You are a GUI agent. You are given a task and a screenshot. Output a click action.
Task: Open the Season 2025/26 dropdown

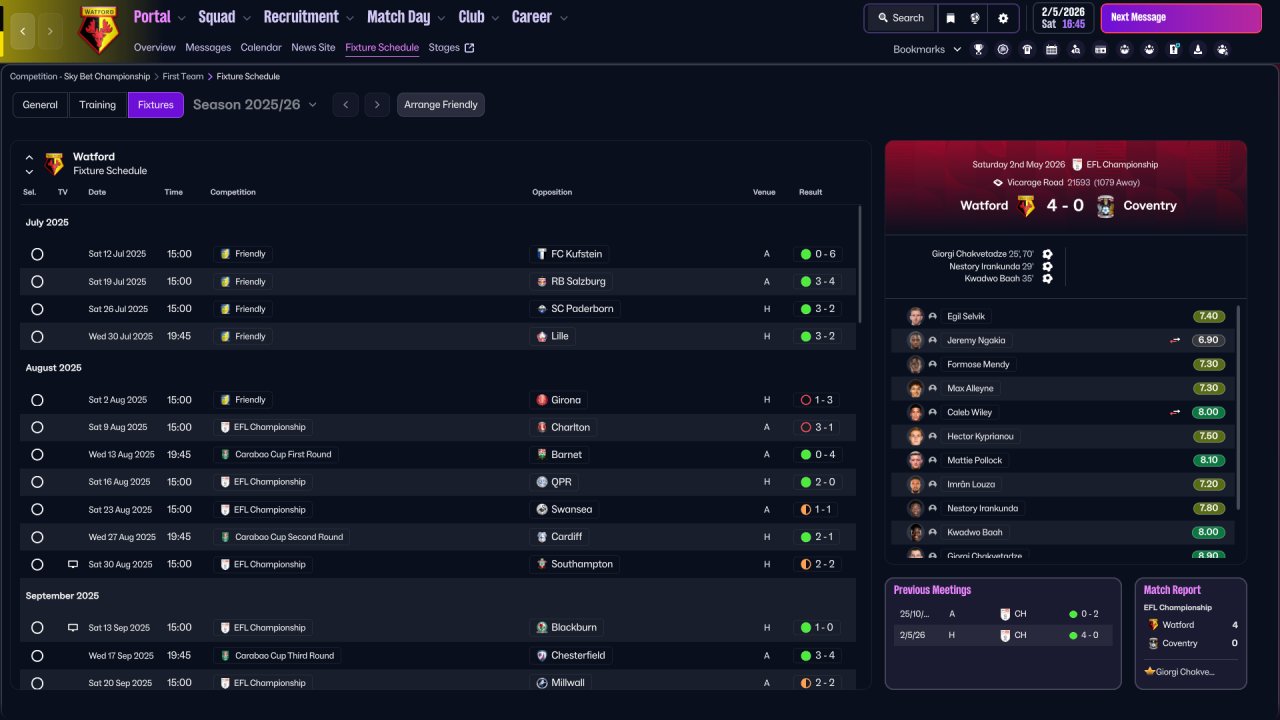pyautogui.click(x=255, y=105)
